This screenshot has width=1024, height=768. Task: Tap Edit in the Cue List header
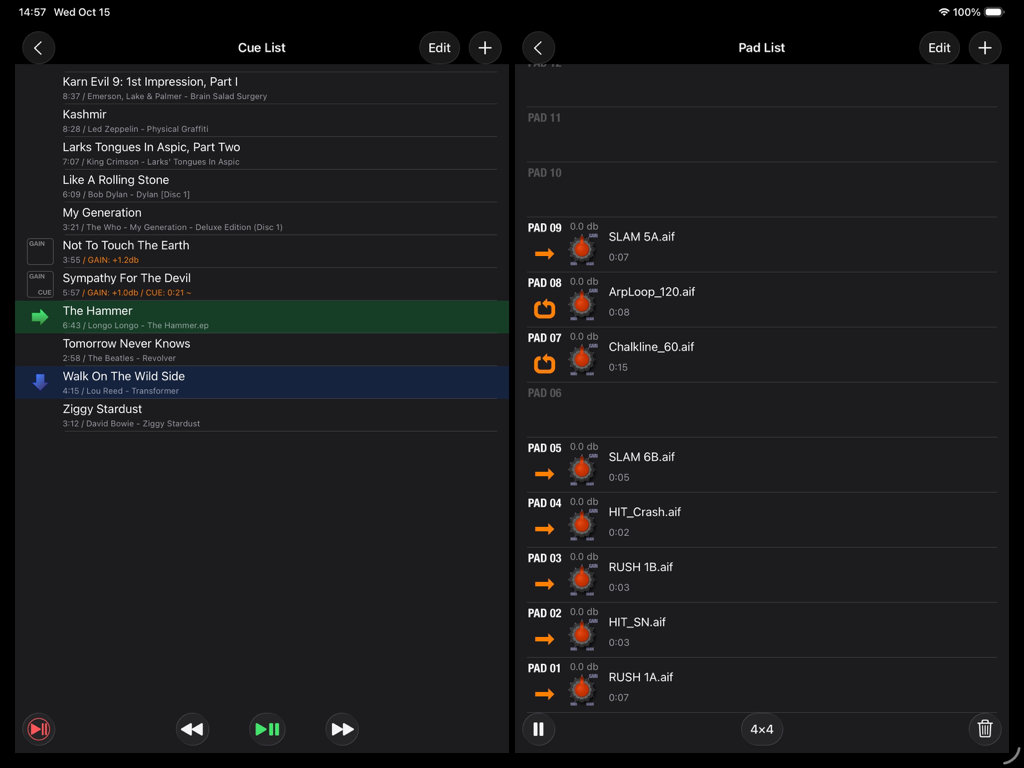[x=439, y=47]
